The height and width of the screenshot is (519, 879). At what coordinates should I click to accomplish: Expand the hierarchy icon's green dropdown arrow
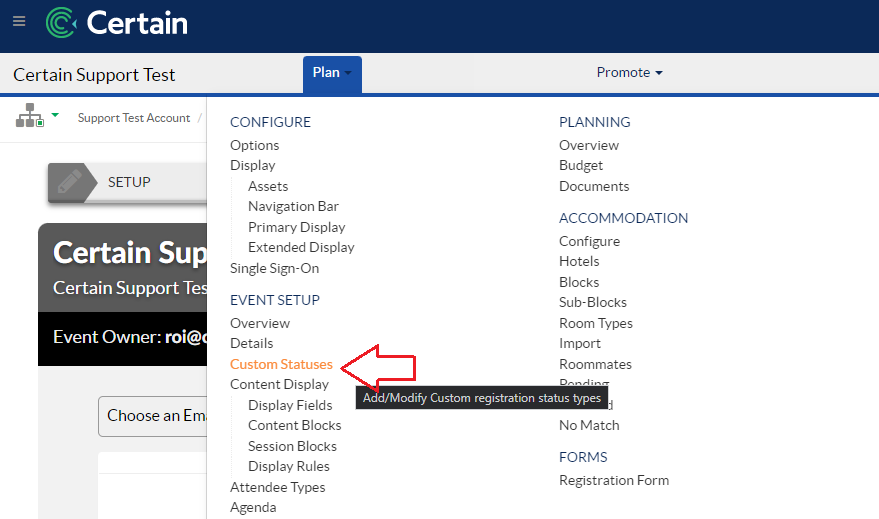[55, 115]
